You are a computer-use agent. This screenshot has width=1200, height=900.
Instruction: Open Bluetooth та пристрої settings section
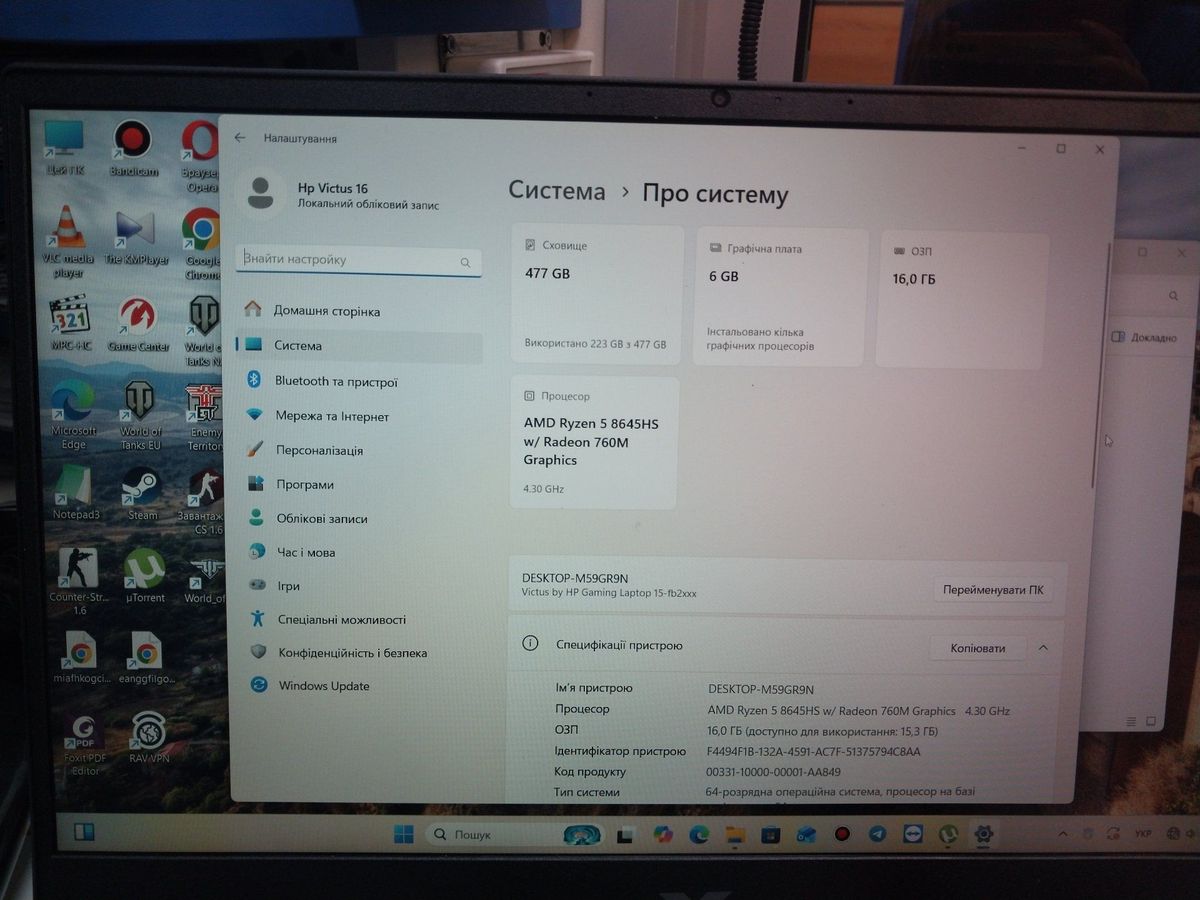pyautogui.click(x=335, y=381)
